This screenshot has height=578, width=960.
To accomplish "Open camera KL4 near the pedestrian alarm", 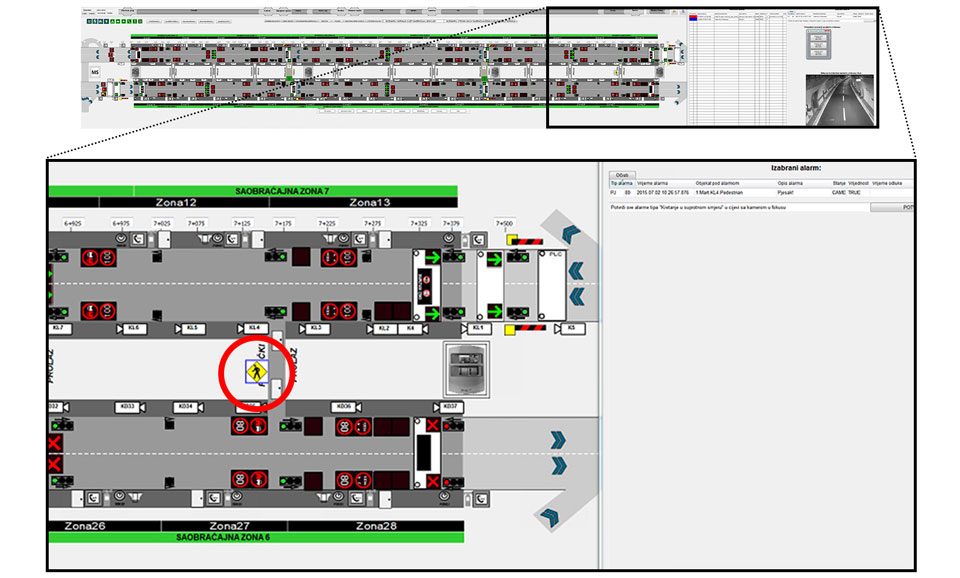I will [253, 329].
